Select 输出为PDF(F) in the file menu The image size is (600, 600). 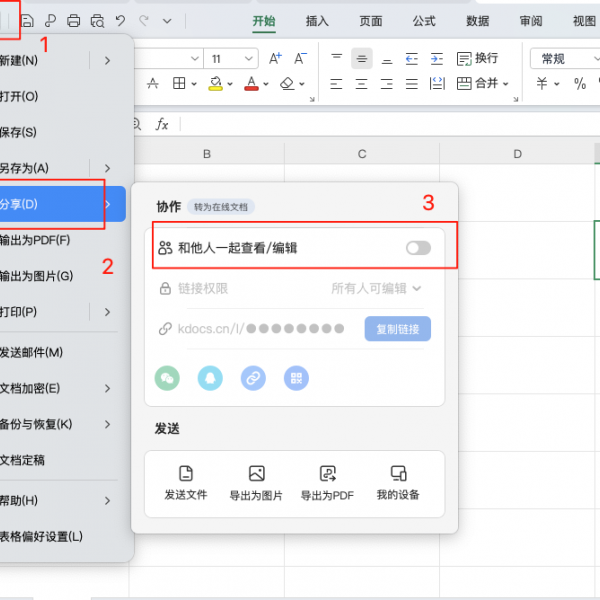pos(35,240)
